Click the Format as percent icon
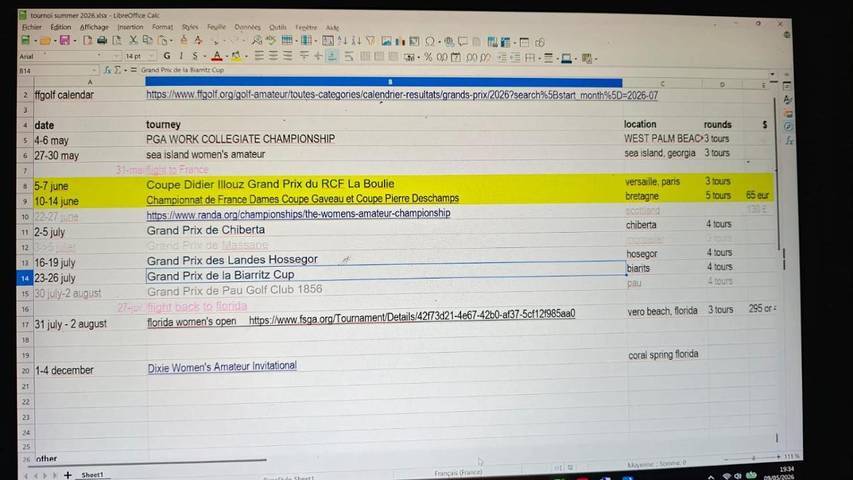 (428, 57)
